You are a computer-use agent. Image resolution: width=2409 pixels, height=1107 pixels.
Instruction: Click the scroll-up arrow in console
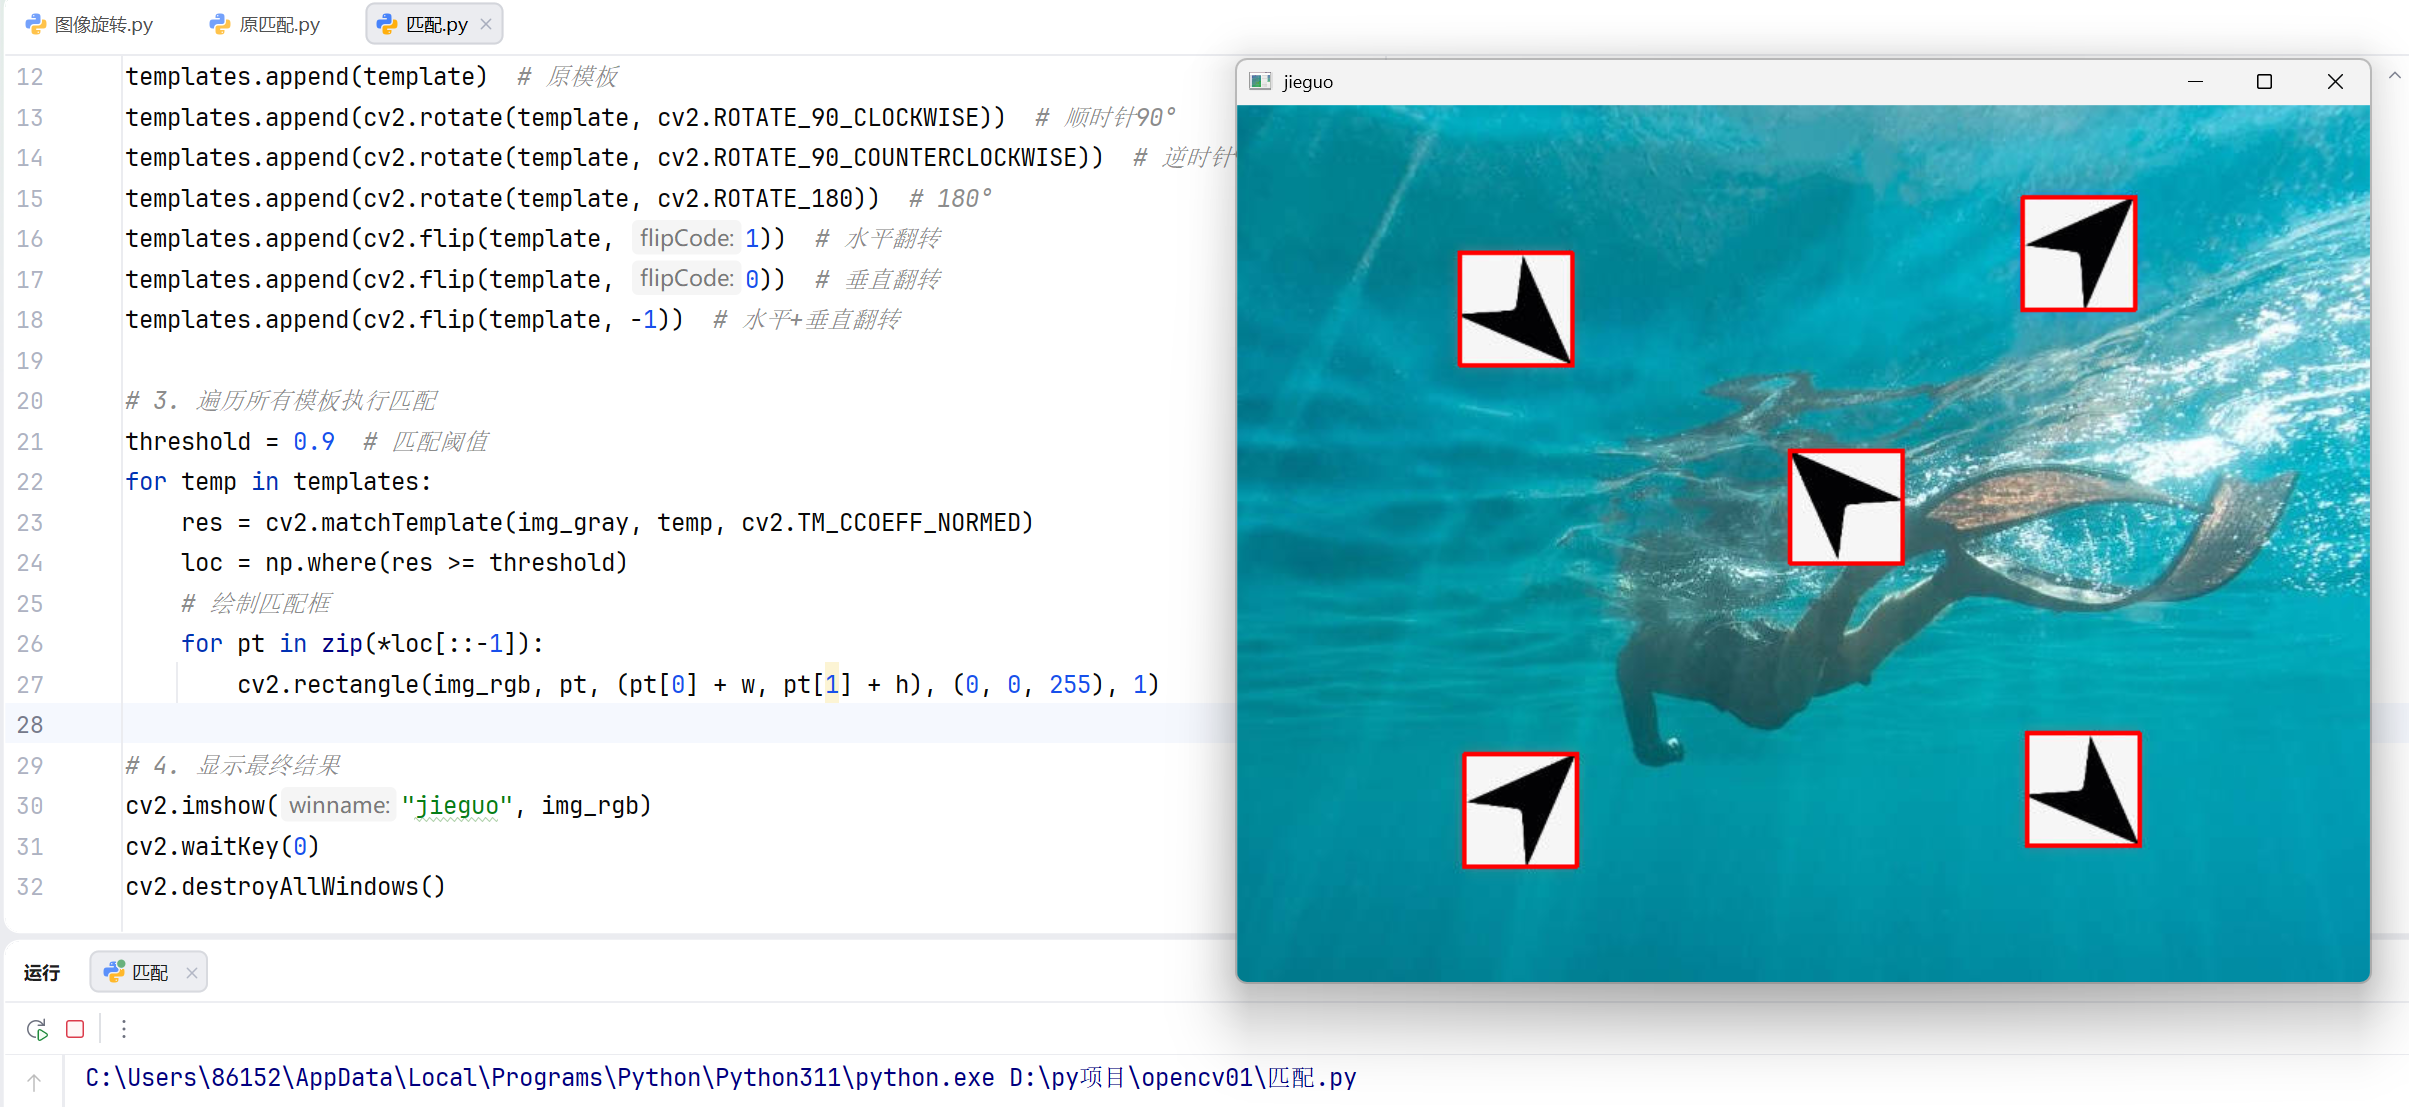click(34, 1082)
